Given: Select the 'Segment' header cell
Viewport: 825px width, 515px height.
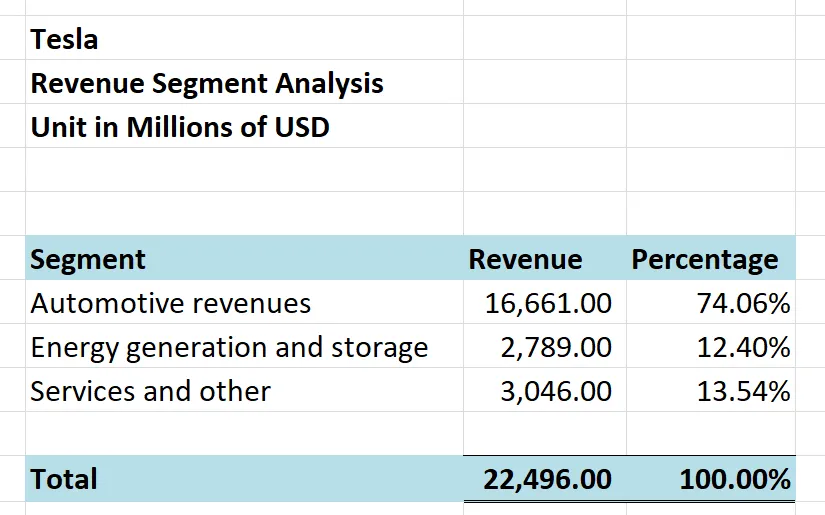Looking at the screenshot, I should (244, 258).
